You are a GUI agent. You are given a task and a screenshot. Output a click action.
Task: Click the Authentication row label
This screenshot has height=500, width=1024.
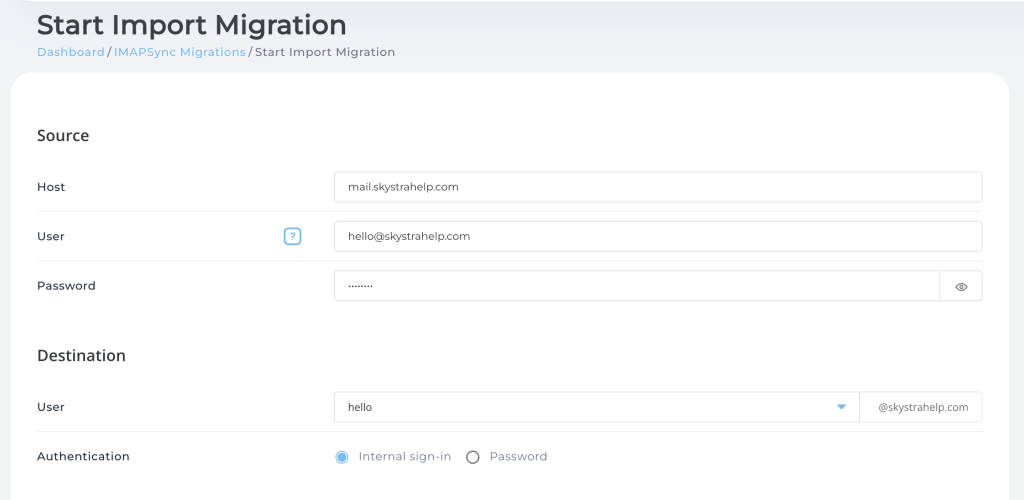coord(83,457)
